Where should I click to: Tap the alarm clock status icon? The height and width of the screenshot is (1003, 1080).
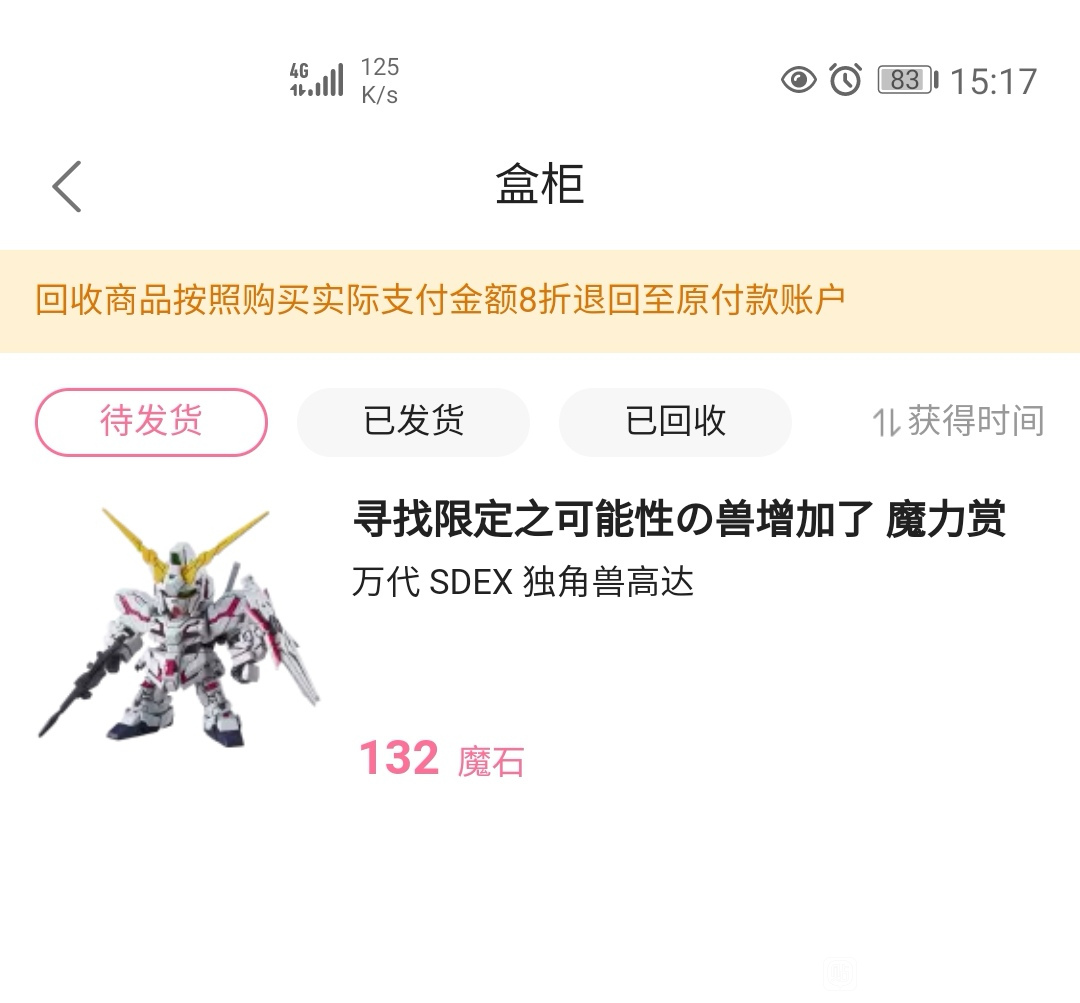tap(845, 79)
